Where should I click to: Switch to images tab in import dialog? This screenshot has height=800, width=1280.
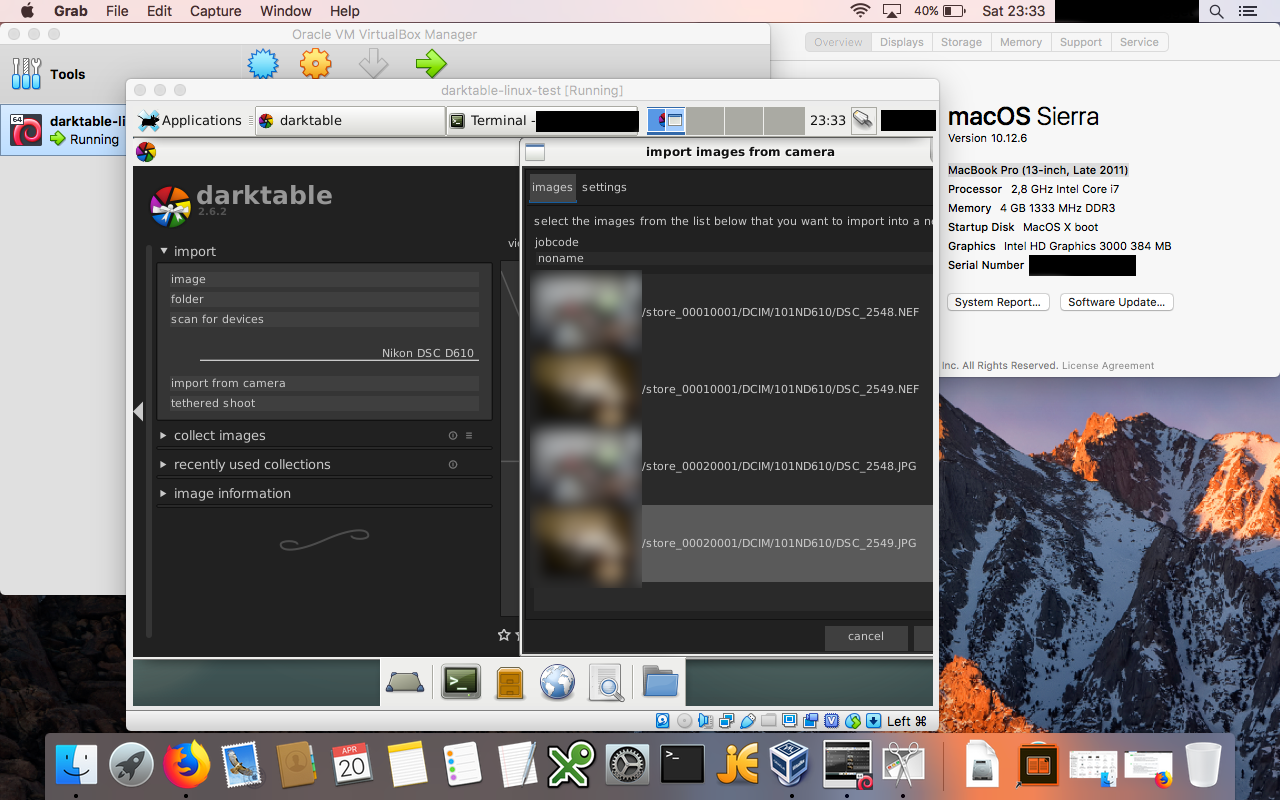point(552,187)
